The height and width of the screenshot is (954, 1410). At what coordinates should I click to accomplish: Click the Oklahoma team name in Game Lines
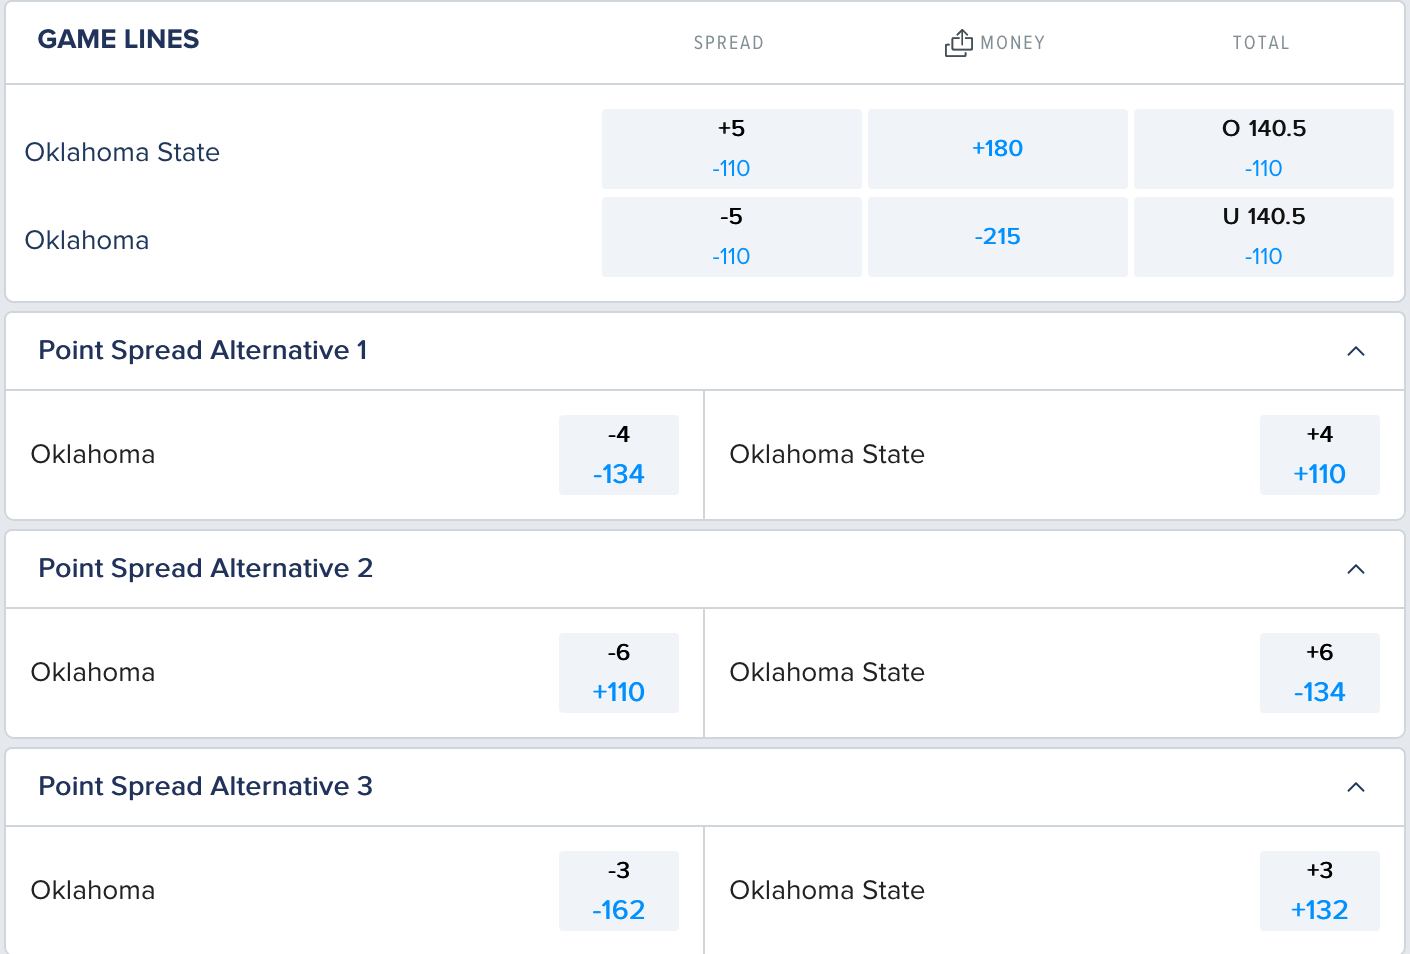(x=87, y=240)
